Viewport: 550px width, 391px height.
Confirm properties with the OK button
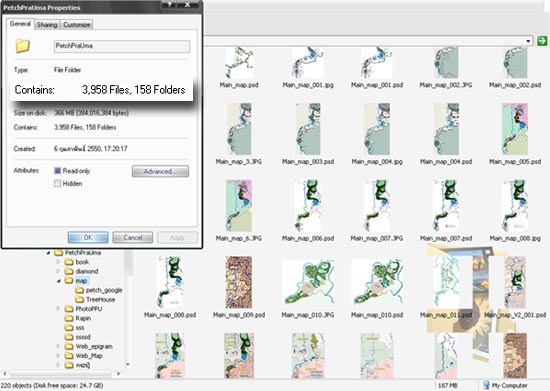coord(88,237)
